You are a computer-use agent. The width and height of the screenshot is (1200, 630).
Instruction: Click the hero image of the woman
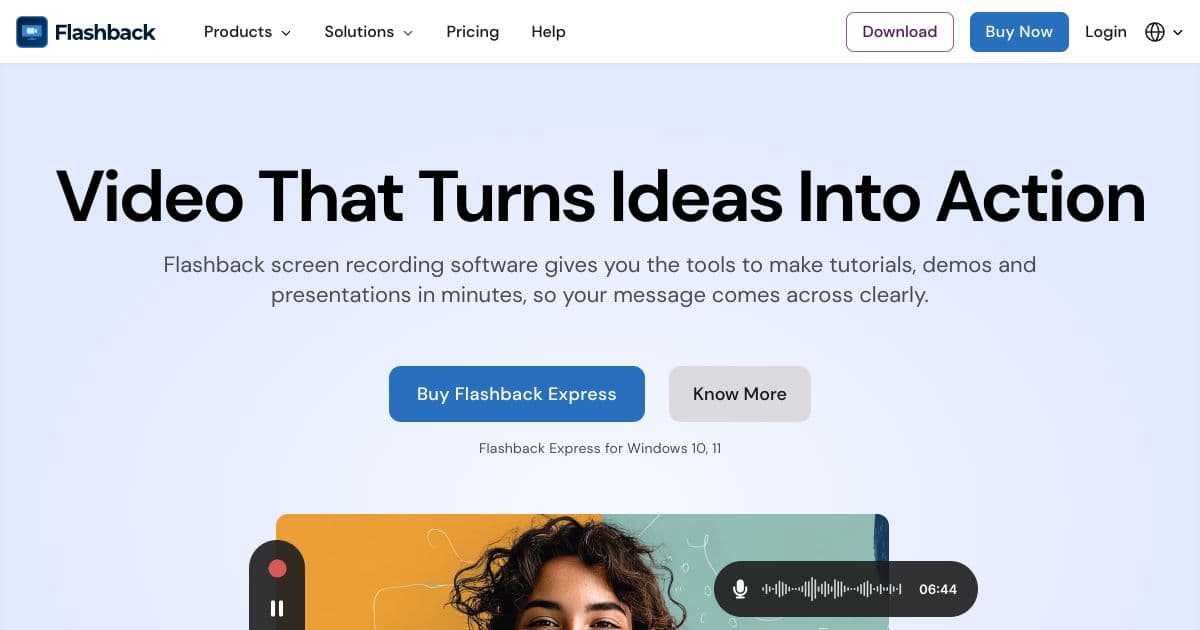pyautogui.click(x=582, y=572)
